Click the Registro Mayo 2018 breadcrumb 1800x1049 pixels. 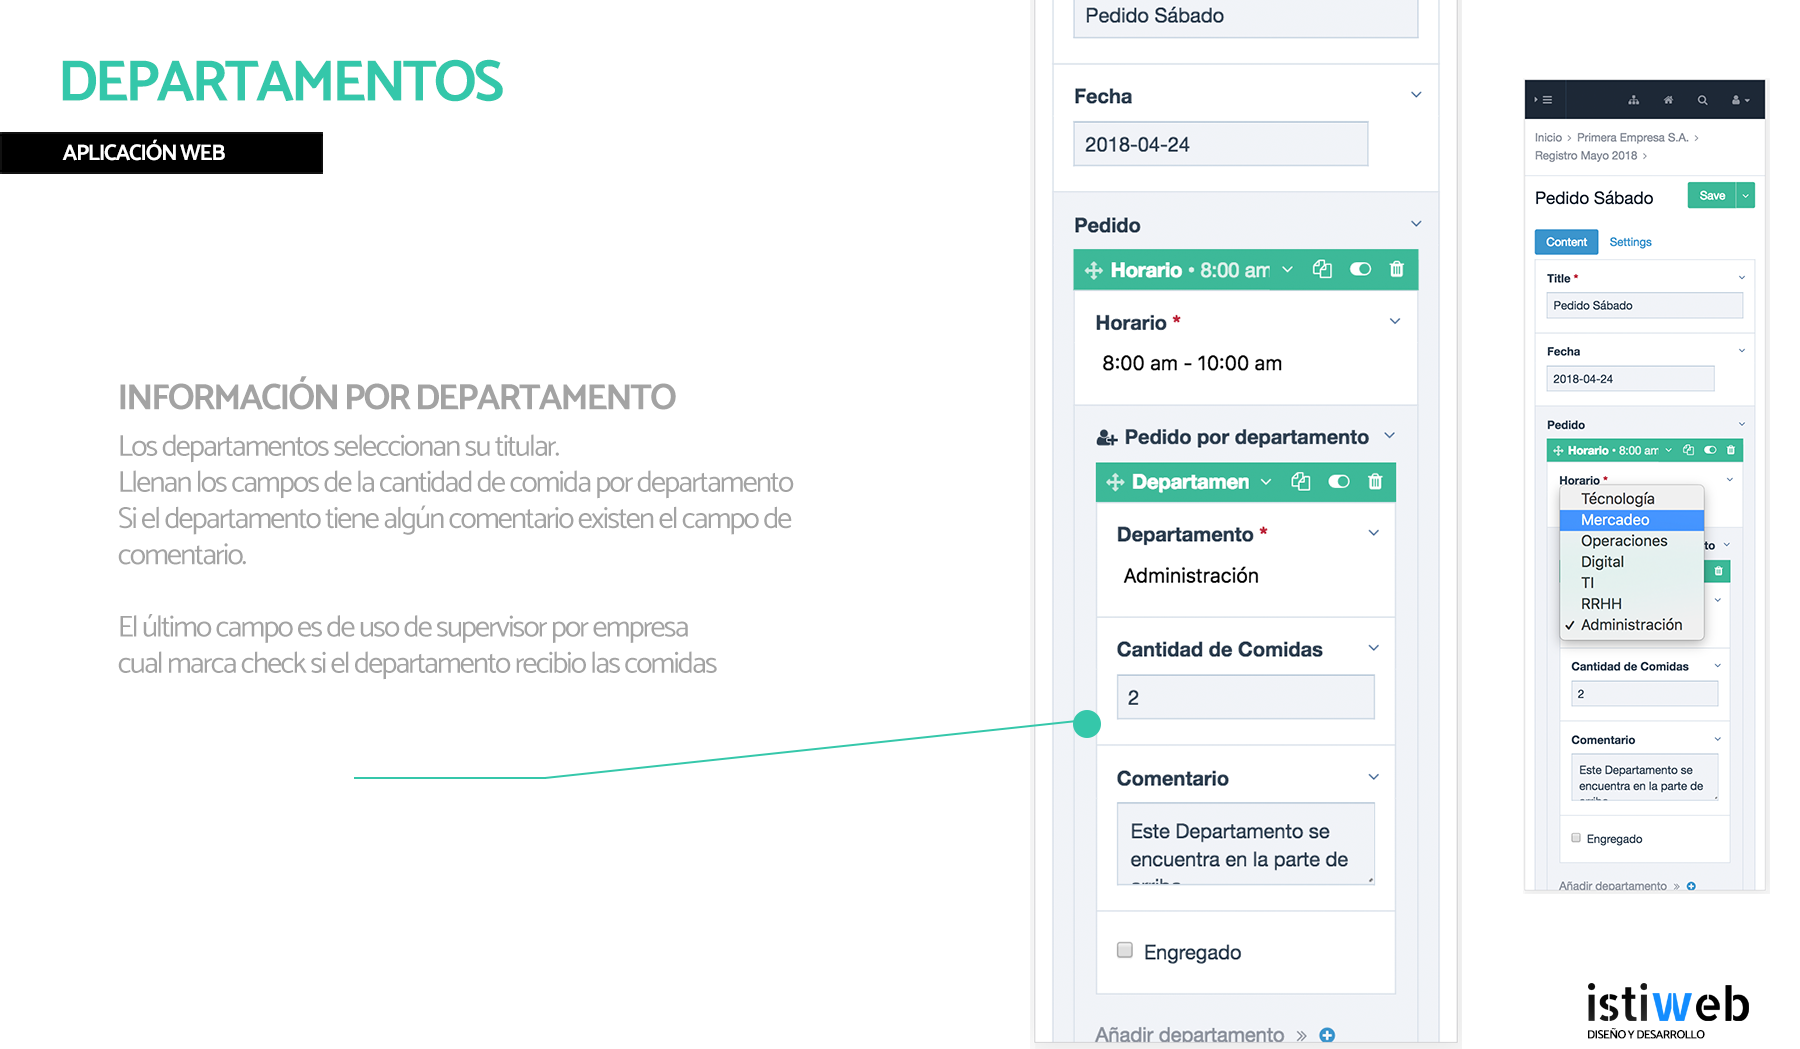click(x=1586, y=156)
